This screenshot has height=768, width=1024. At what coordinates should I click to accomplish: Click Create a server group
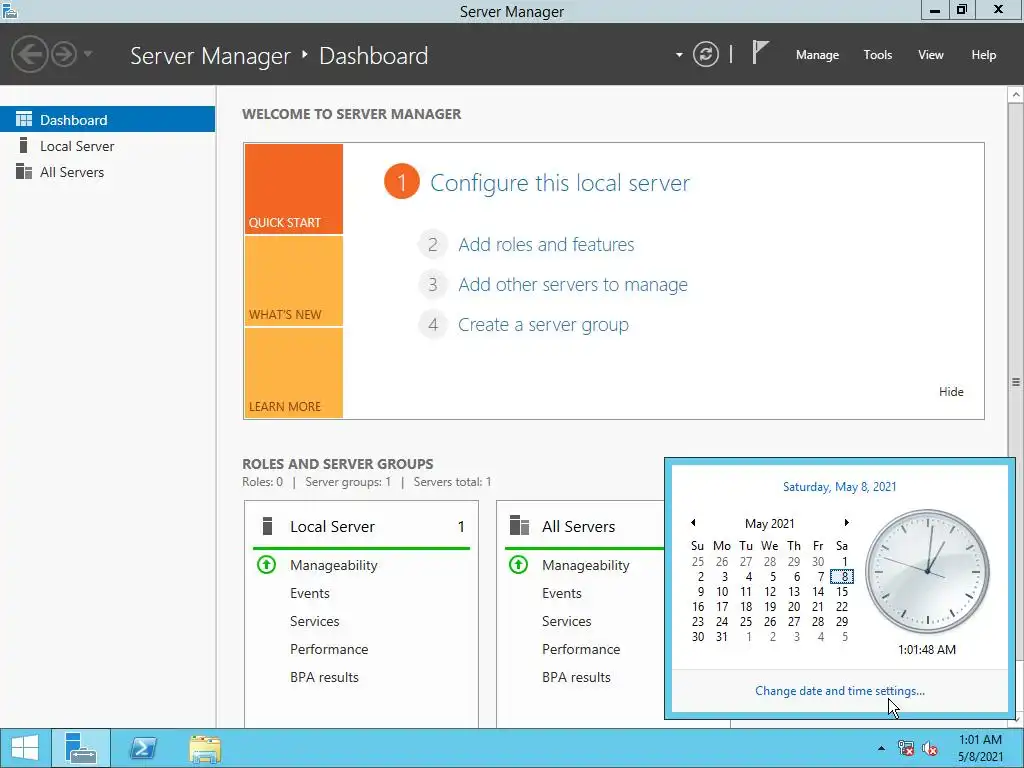coord(543,325)
